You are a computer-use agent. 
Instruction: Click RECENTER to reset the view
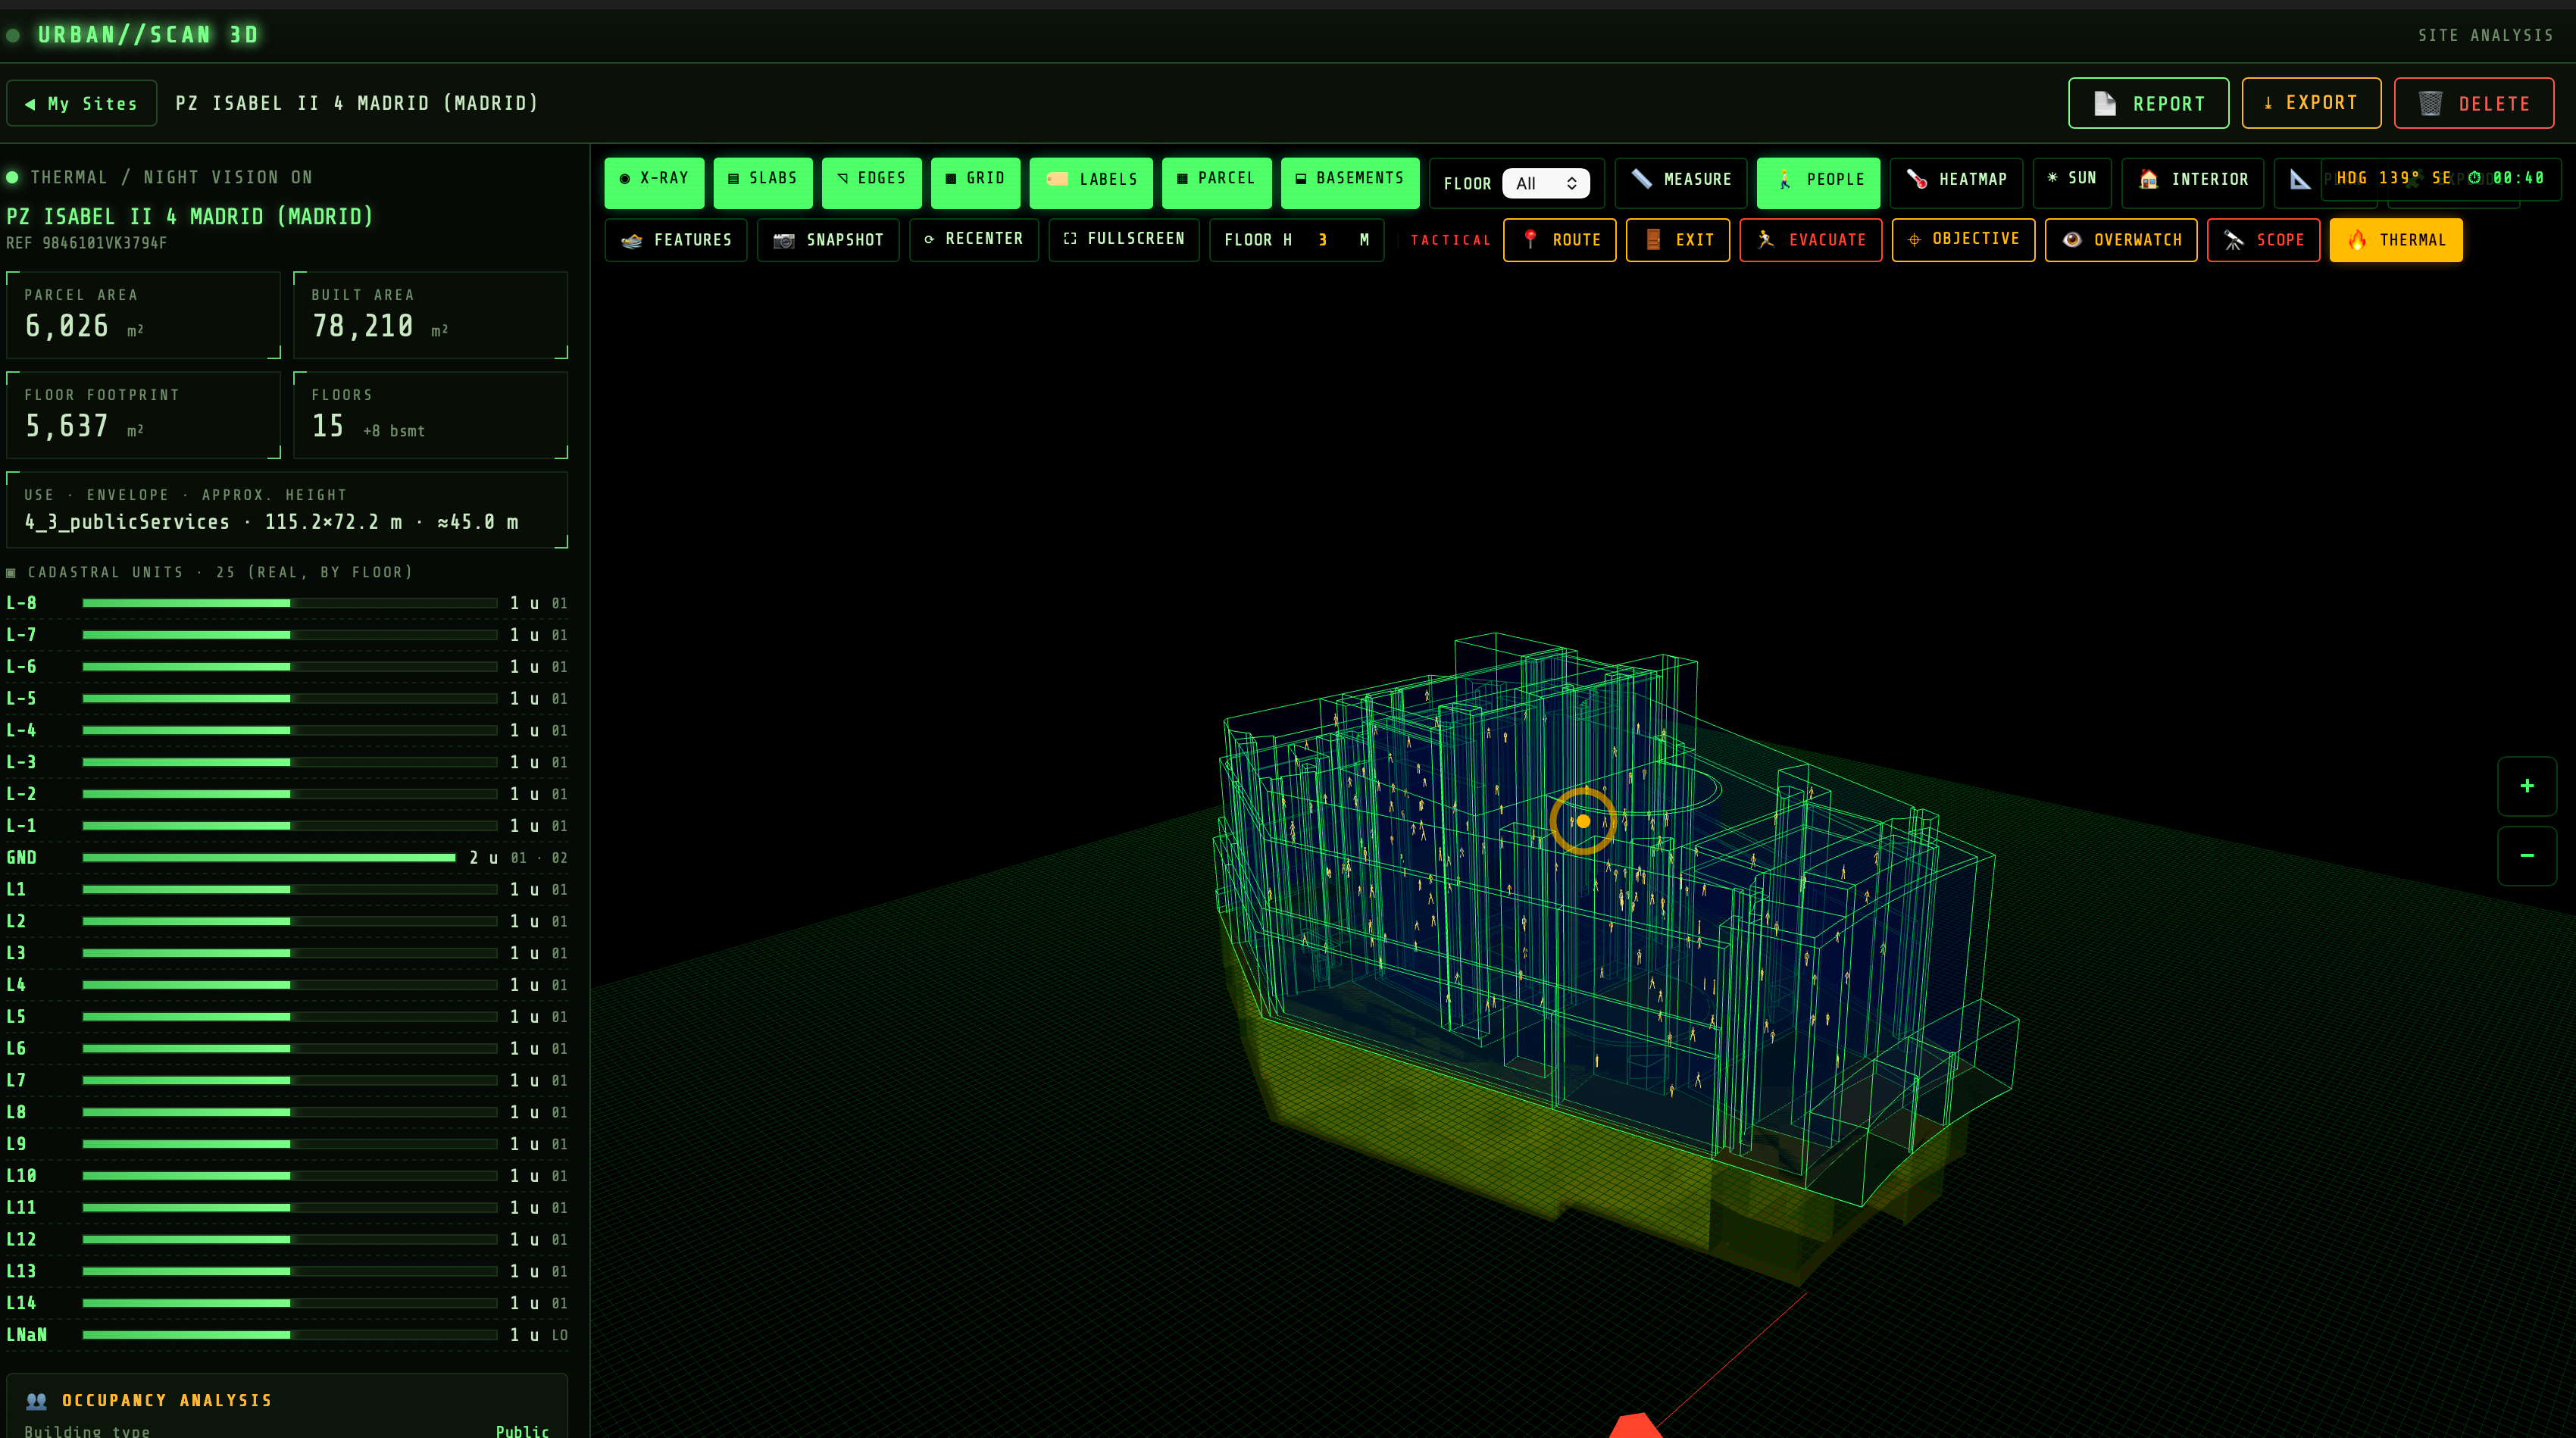[974, 240]
